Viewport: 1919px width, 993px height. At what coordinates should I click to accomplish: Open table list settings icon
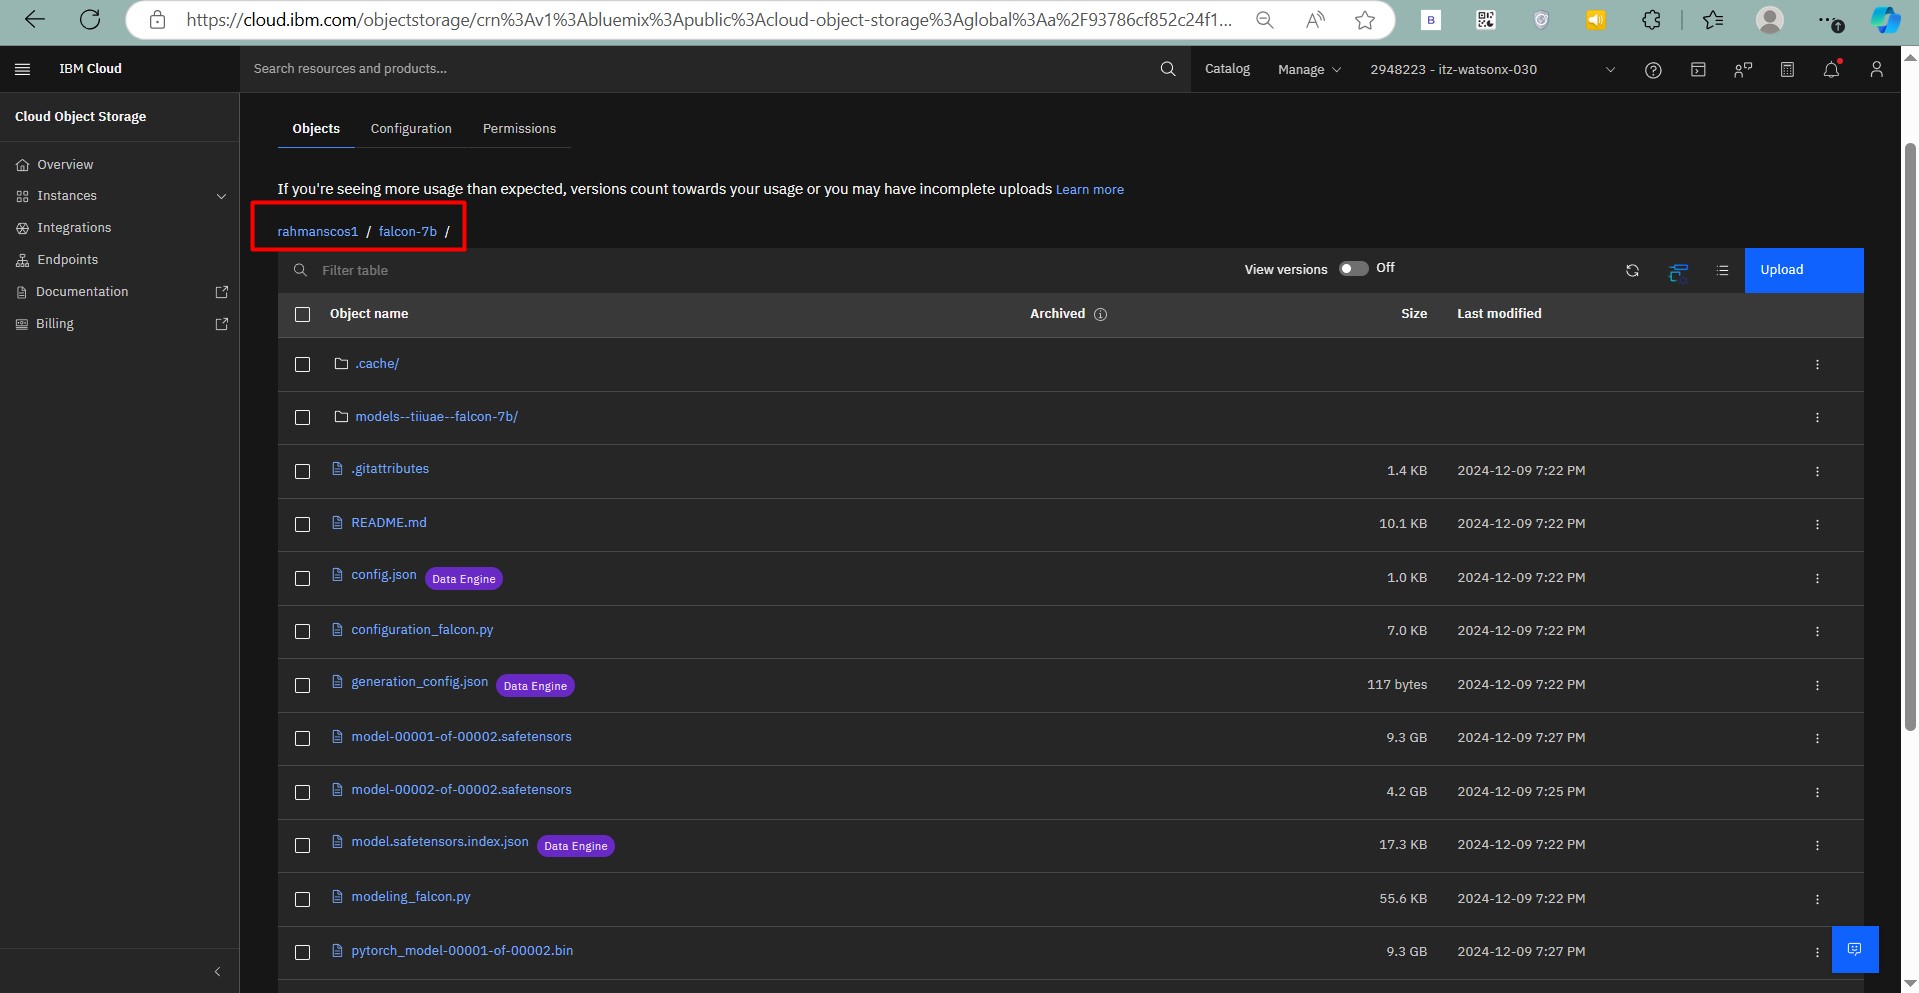pos(1722,271)
